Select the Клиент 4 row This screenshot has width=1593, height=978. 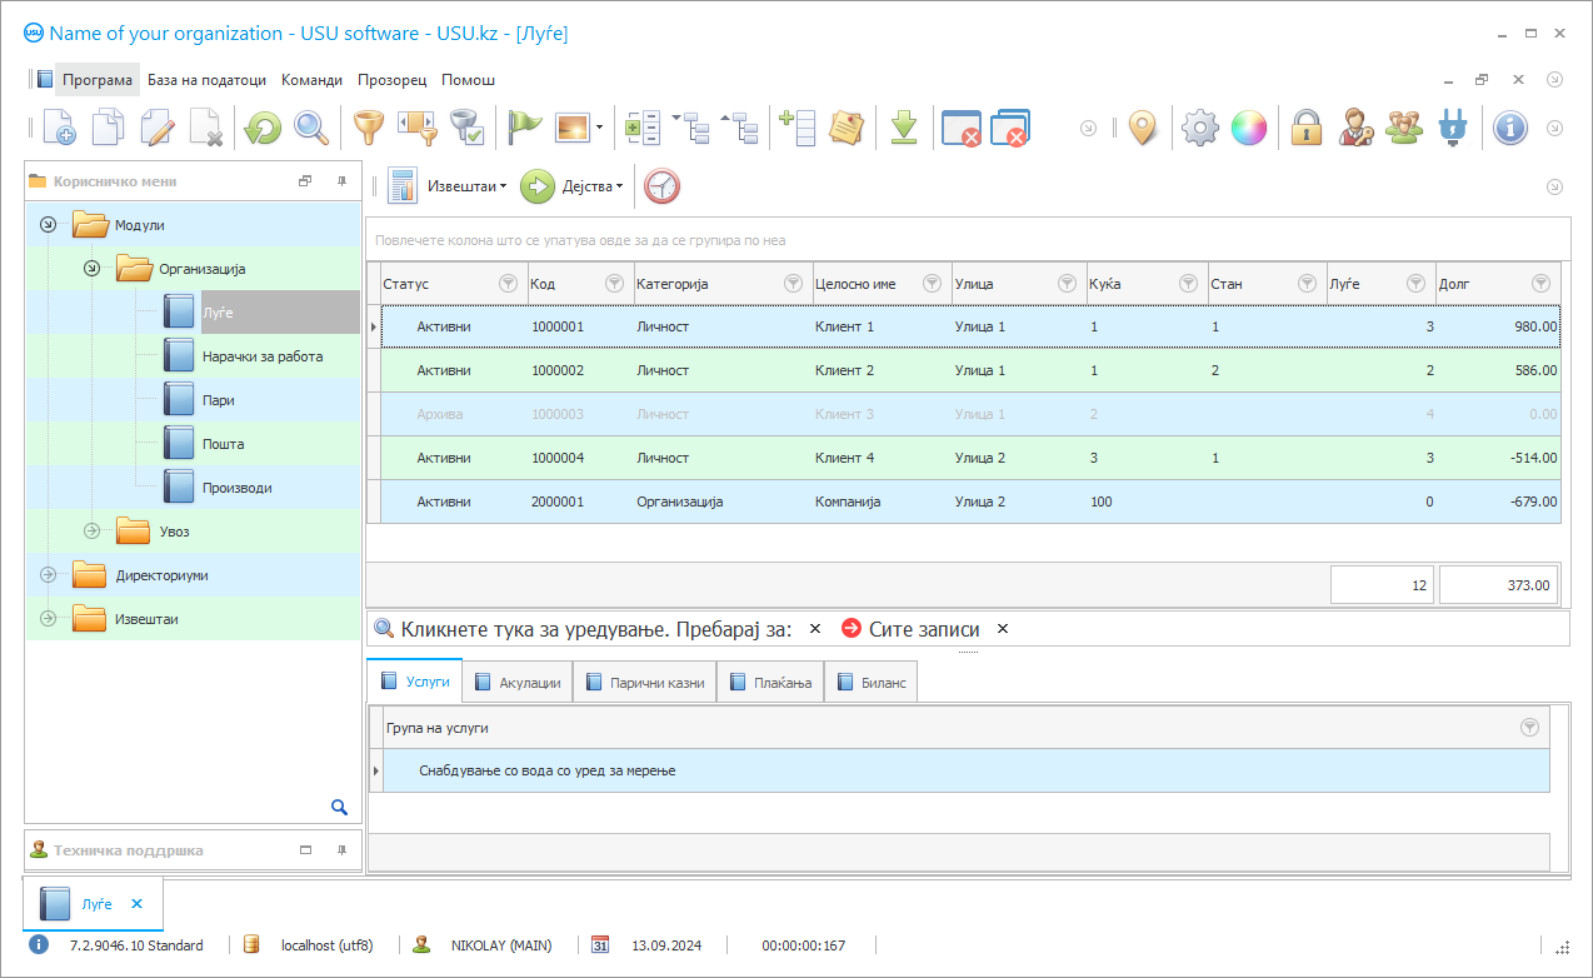click(844, 458)
